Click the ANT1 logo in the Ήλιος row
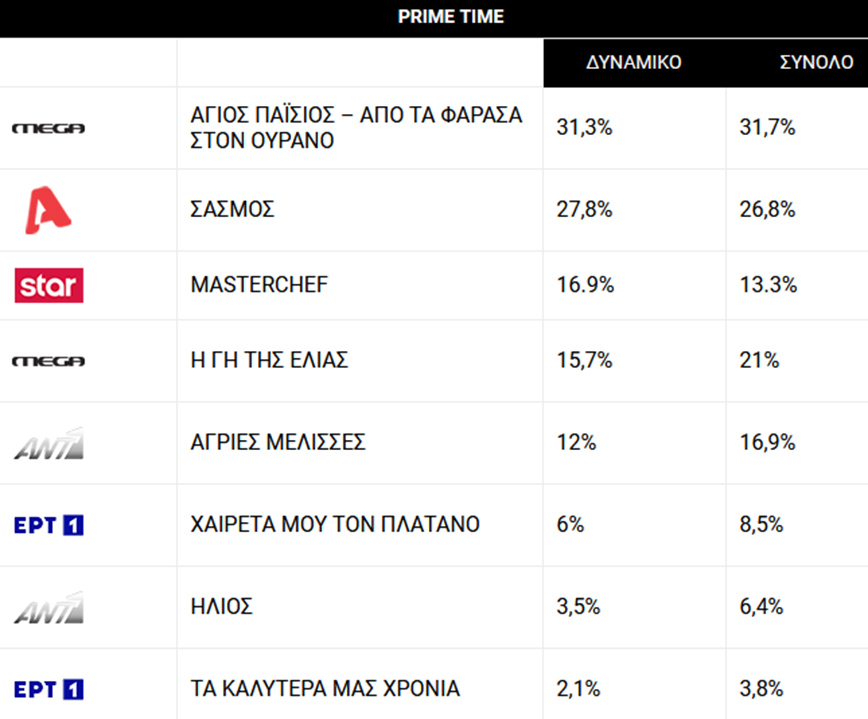868x719 pixels. click(48, 607)
